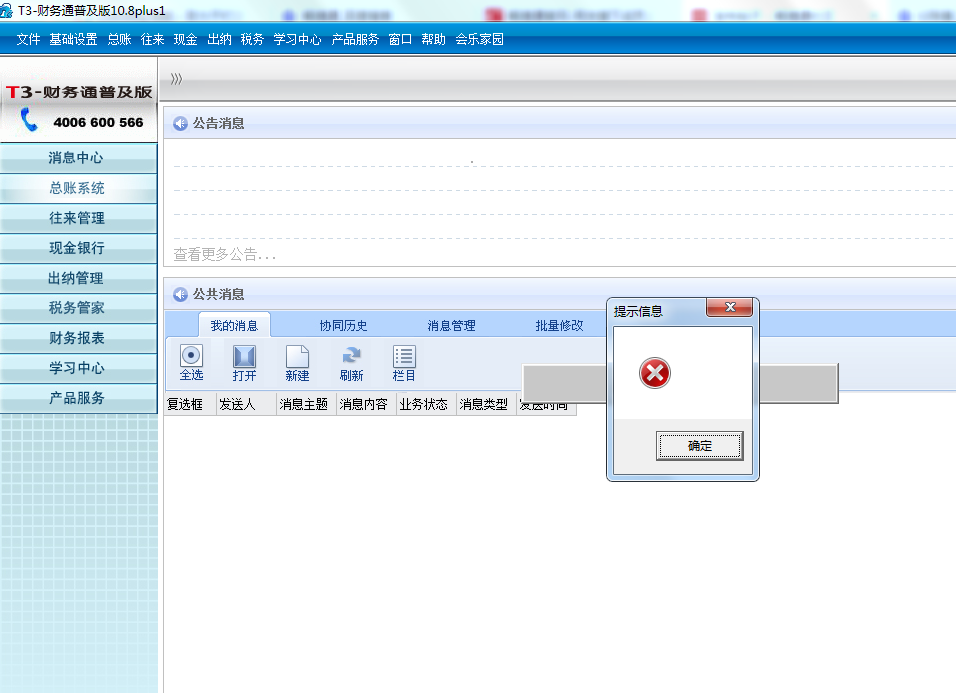Select 财务报表 in the sidebar
Viewport: 956px width, 693px height.
coord(78,338)
